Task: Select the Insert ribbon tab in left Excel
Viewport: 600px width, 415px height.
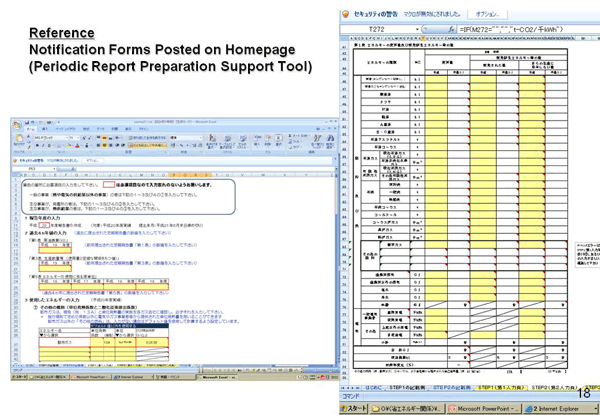Action: tap(45, 129)
